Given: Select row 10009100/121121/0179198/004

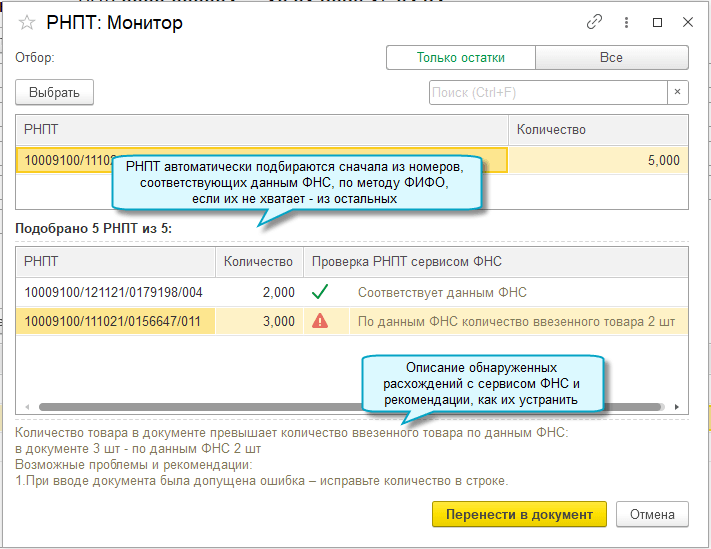Looking at the screenshot, I should point(114,292).
